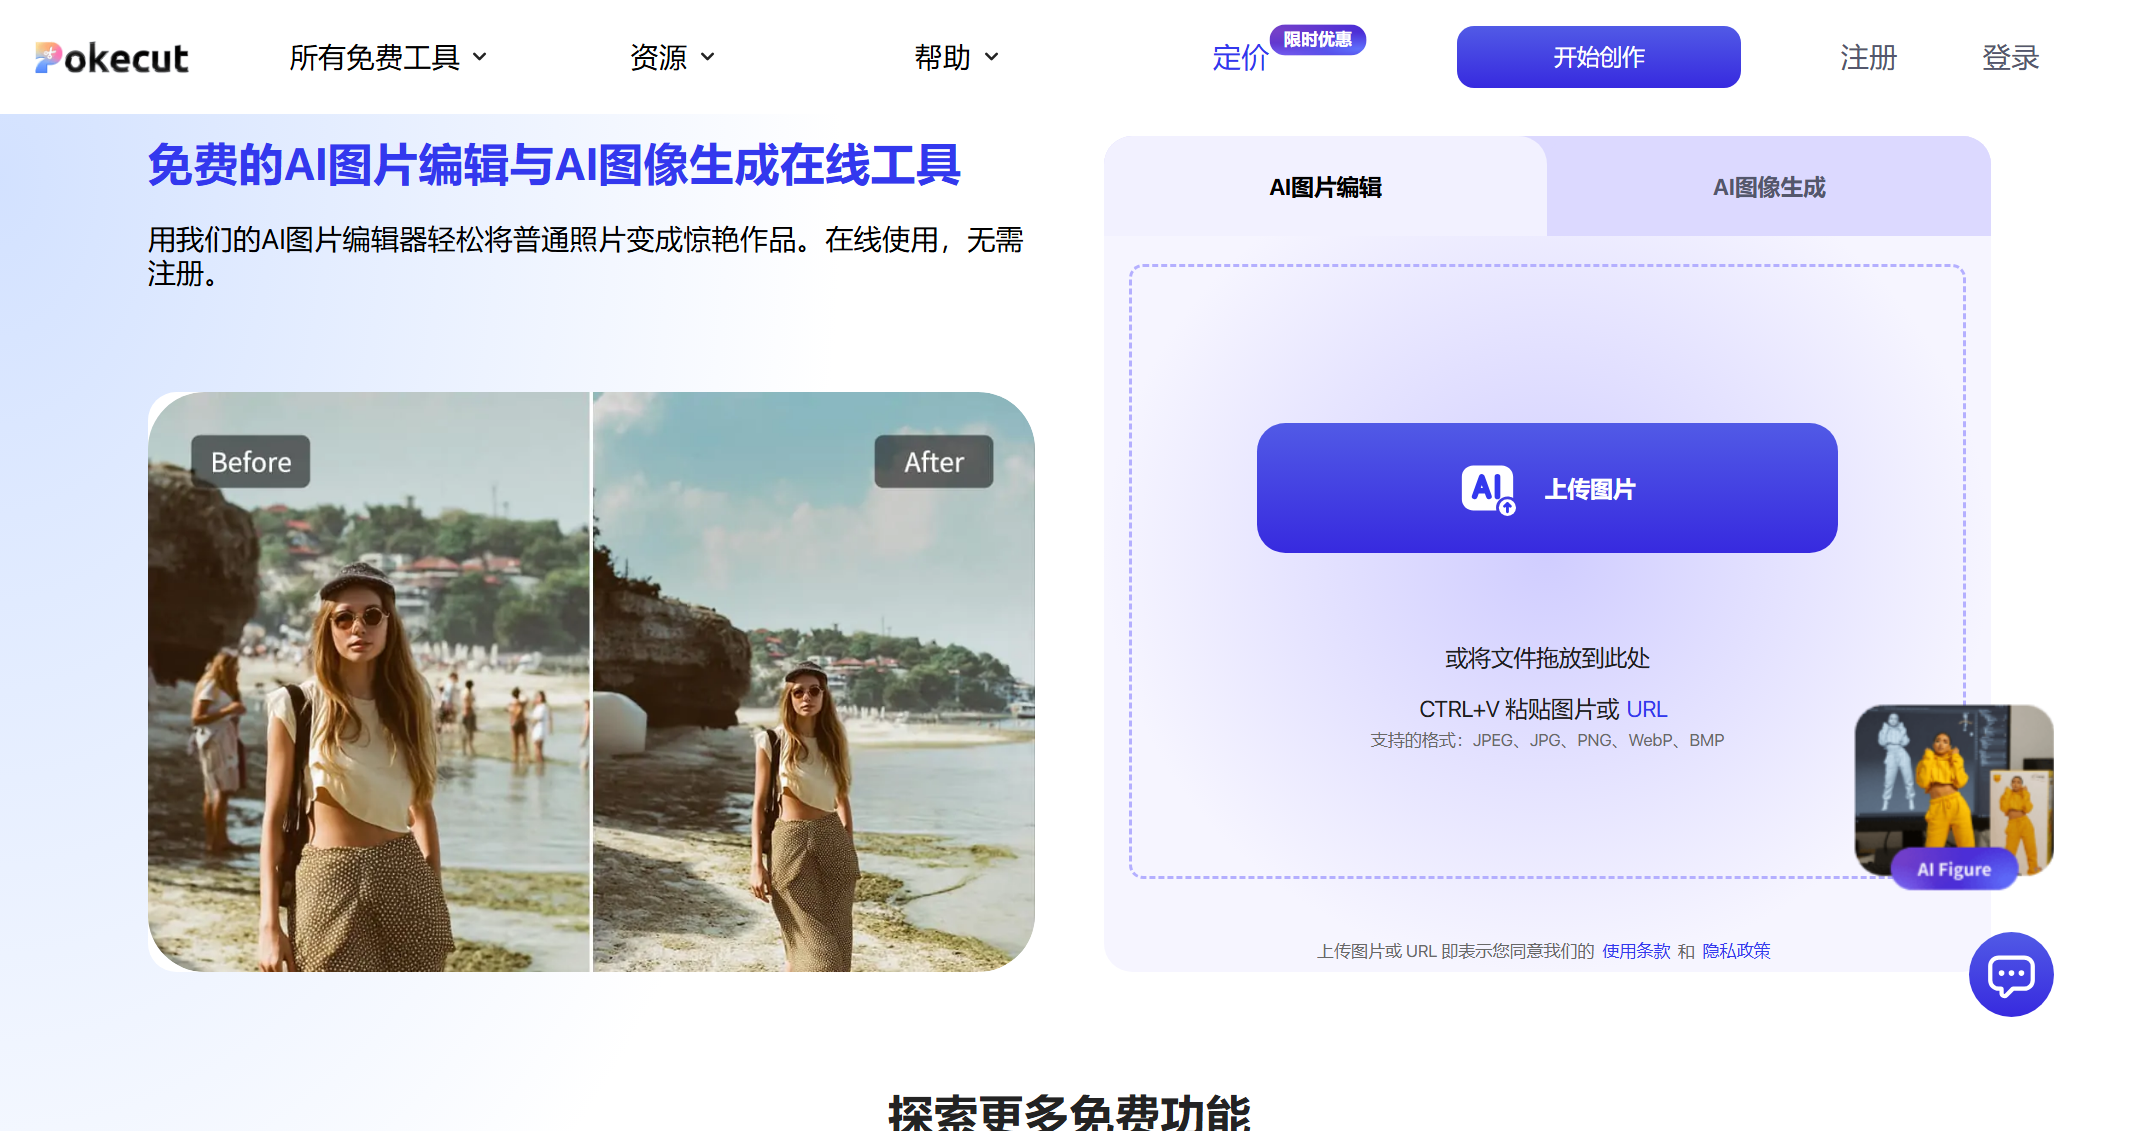This screenshot has width=2139, height=1131.
Task: Click the Before/After comparison divider
Action: (x=591, y=681)
